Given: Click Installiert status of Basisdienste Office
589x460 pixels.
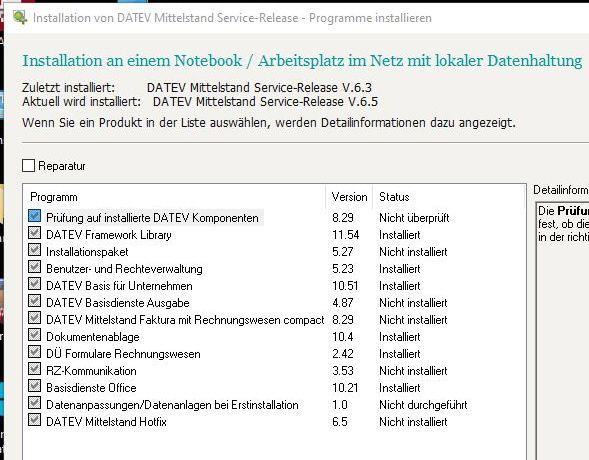Looking at the screenshot, I should (x=400, y=388).
